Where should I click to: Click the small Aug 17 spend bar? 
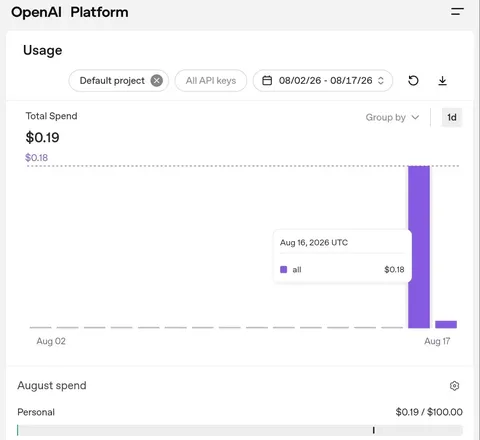click(x=446, y=324)
